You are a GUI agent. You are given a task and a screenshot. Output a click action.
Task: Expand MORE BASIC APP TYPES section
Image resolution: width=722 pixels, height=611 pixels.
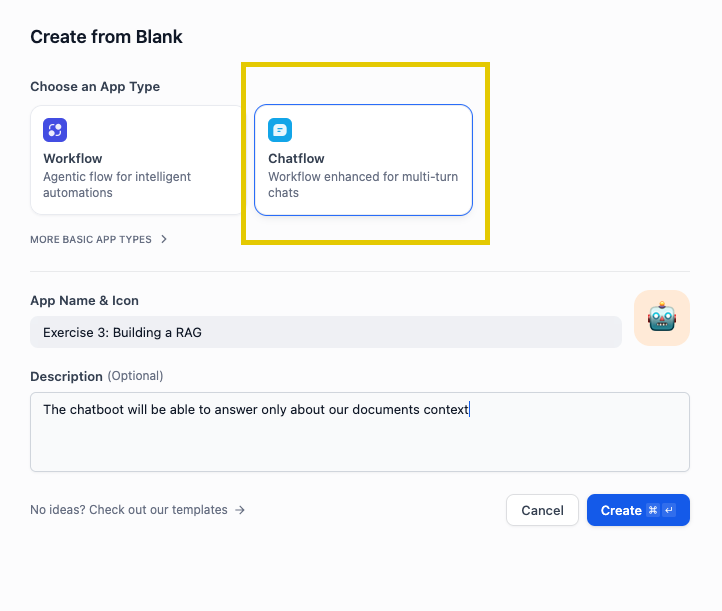pyautogui.click(x=91, y=240)
